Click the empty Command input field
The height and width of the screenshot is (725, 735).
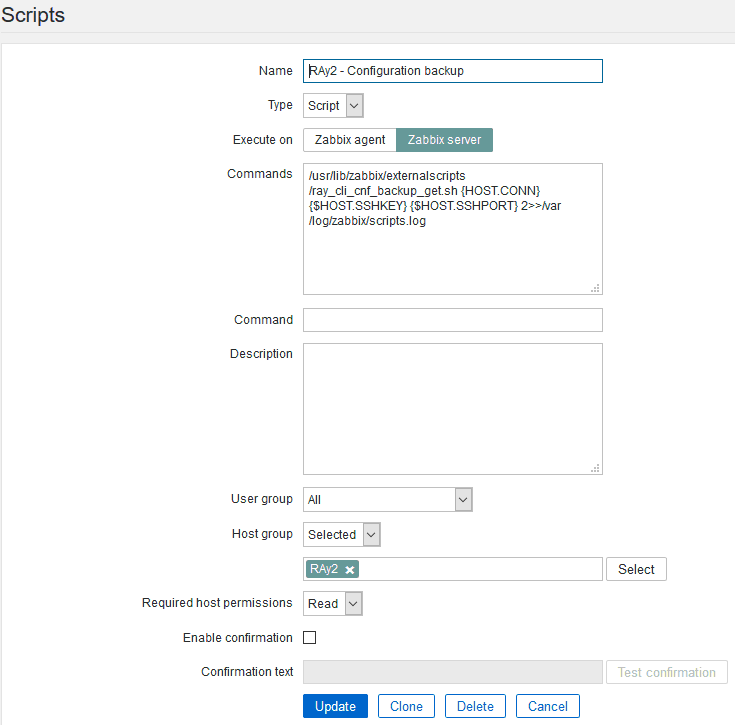(453, 320)
